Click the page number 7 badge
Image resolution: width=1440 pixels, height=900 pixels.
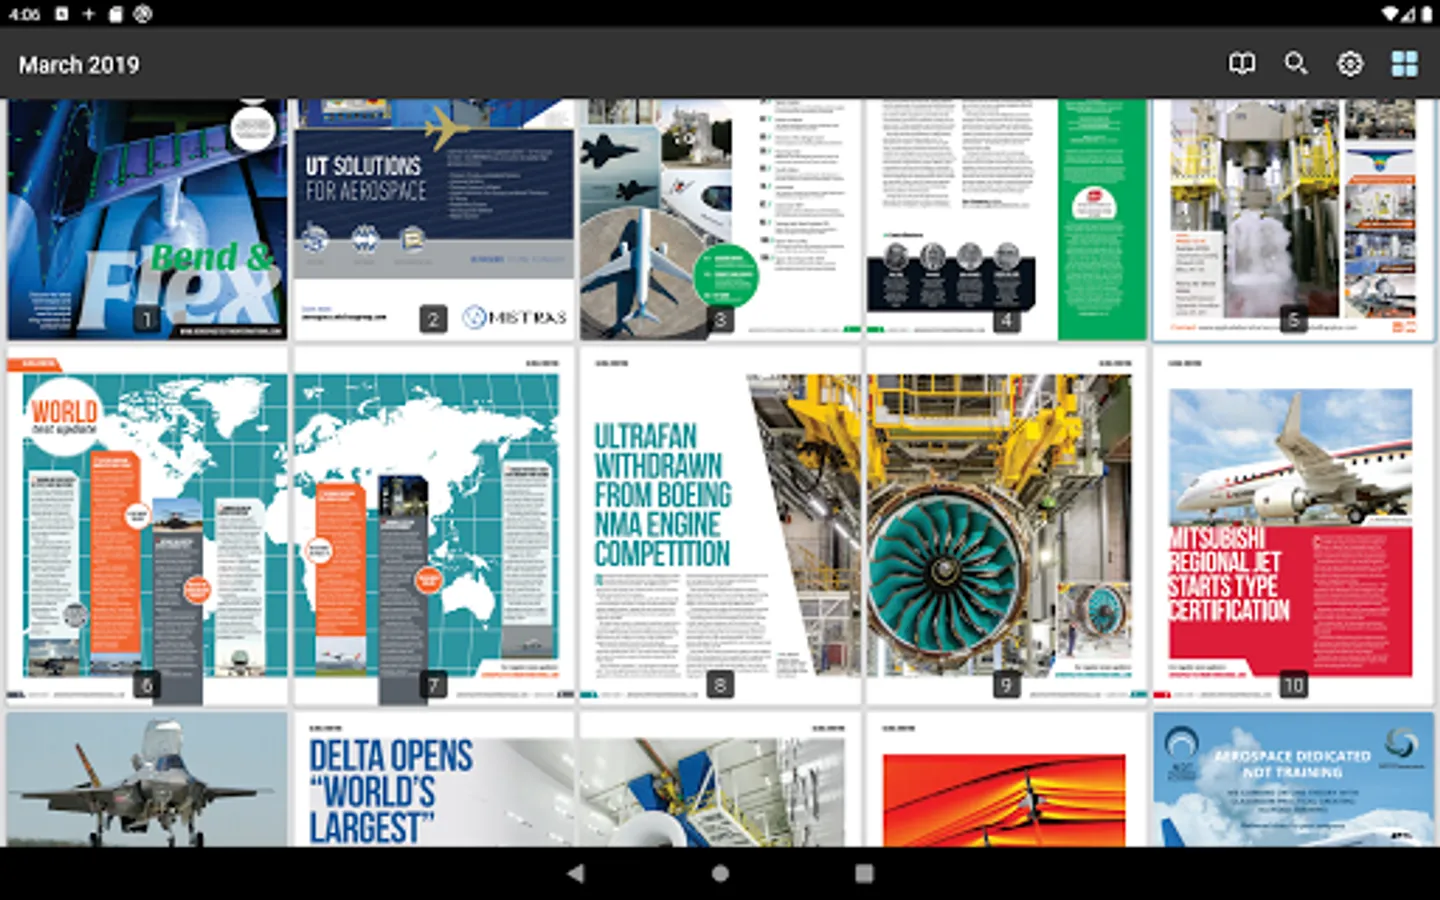click(433, 685)
